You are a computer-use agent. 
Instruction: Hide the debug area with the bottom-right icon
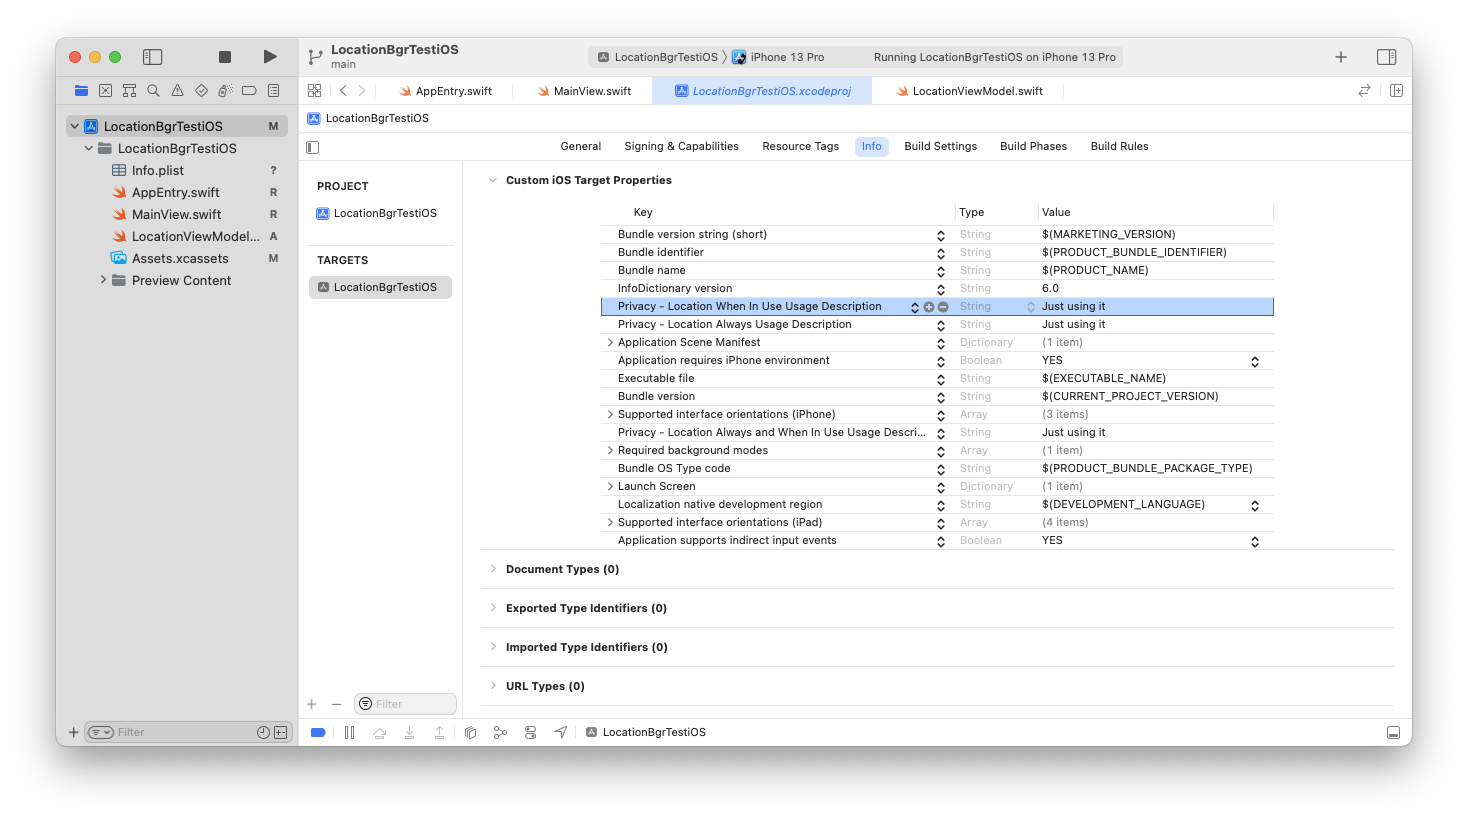[x=1393, y=732]
